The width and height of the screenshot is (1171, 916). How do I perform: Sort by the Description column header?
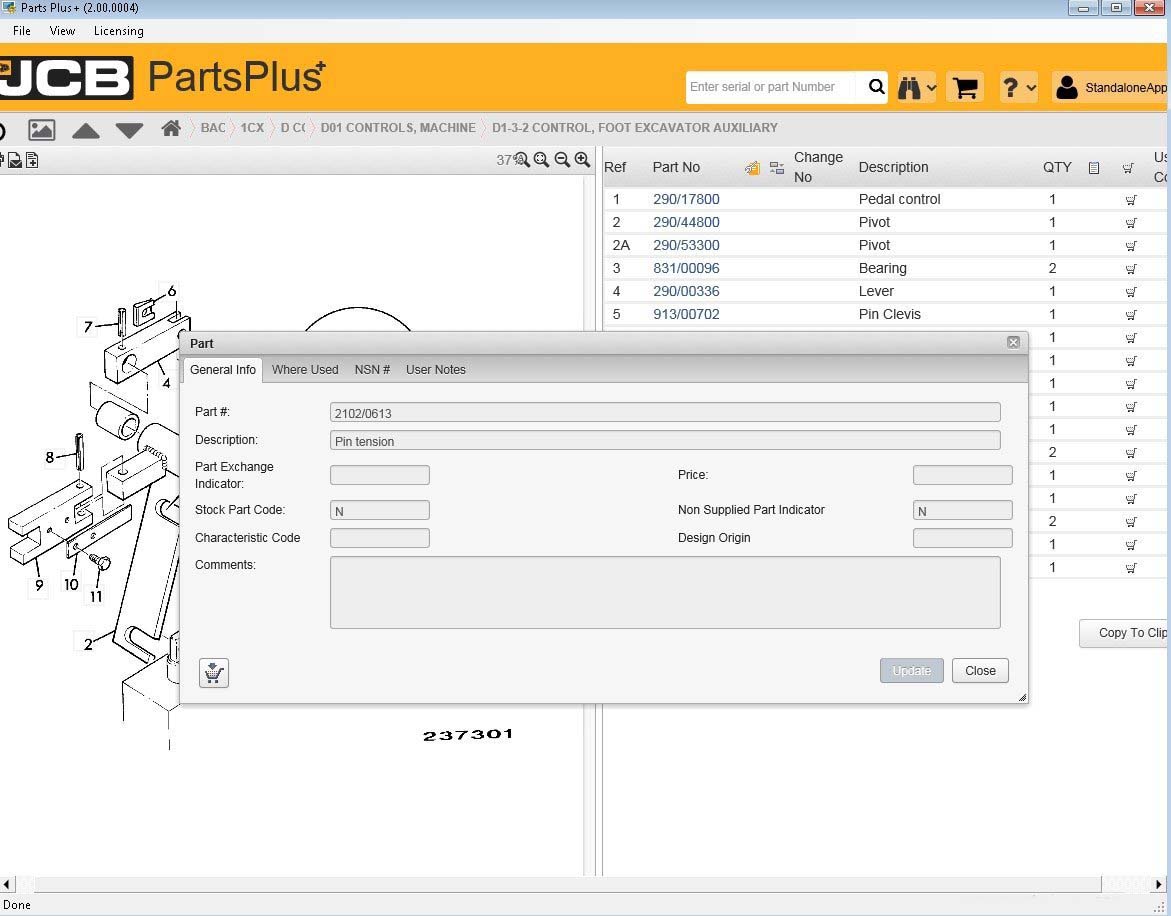tap(893, 167)
